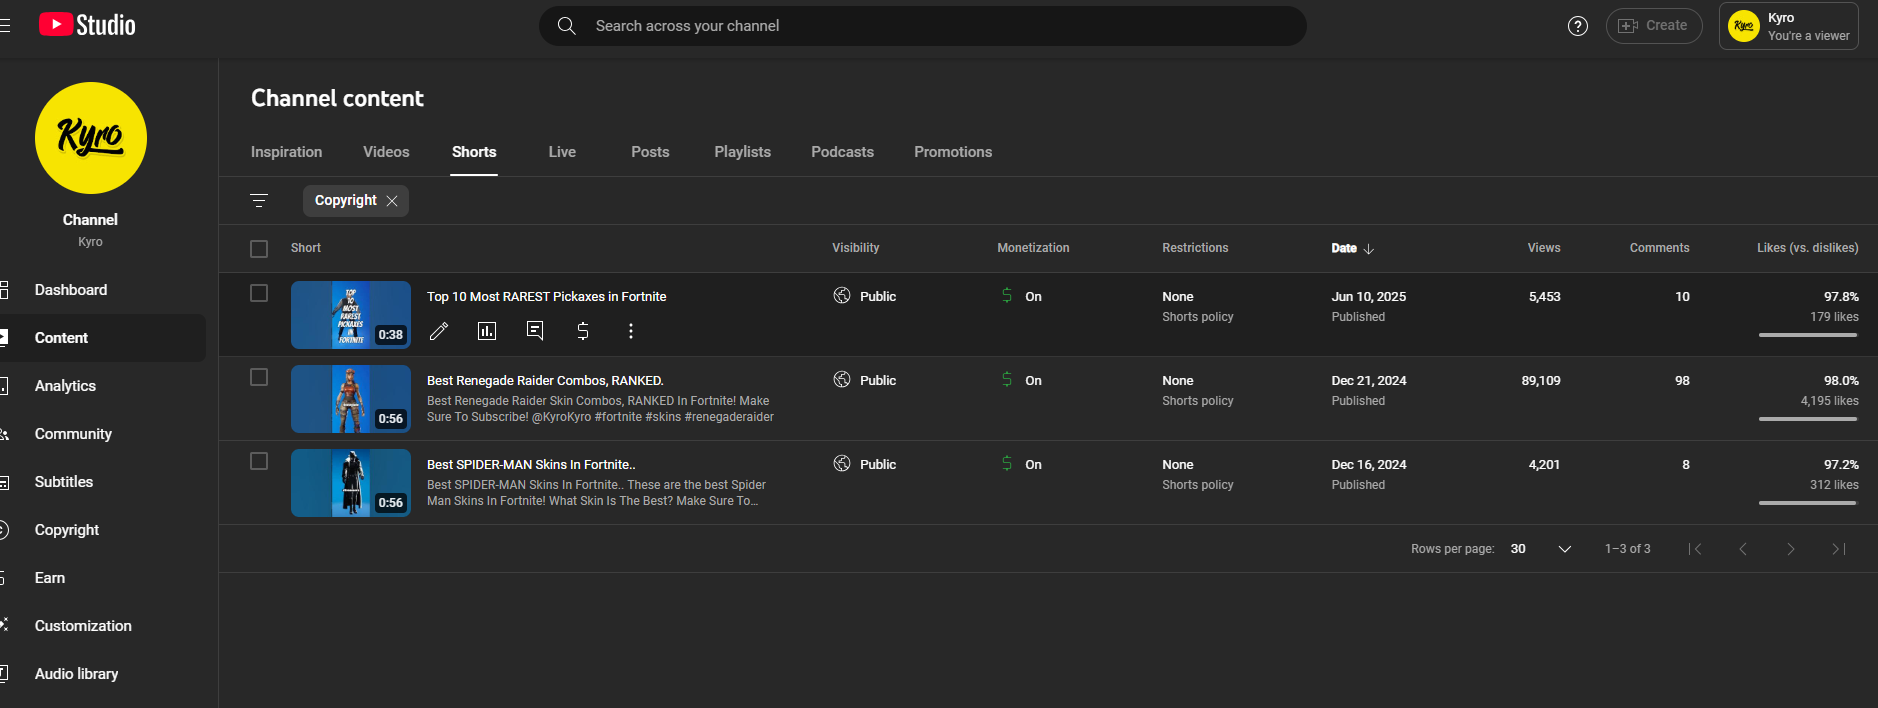Click the Public visibility icon for SPIDER-MAN short
The image size is (1878, 708).
[x=842, y=464]
